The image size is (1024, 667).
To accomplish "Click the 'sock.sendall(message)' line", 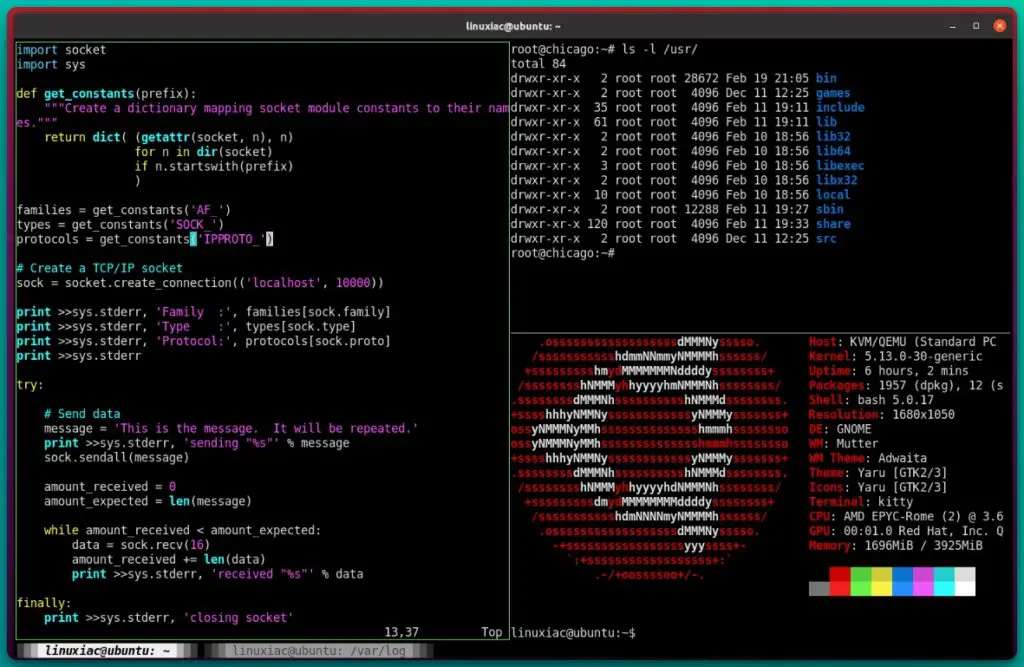I will (116, 457).
